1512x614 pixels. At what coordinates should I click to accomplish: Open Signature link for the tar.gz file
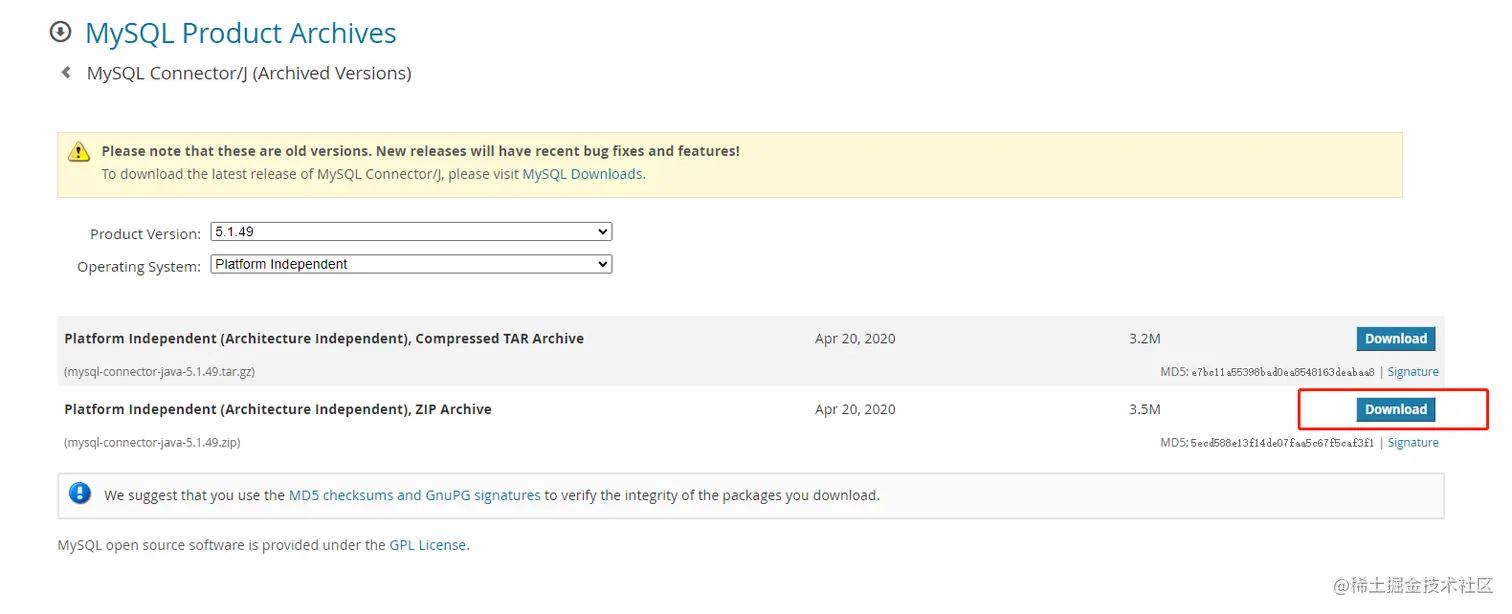[x=1413, y=371]
